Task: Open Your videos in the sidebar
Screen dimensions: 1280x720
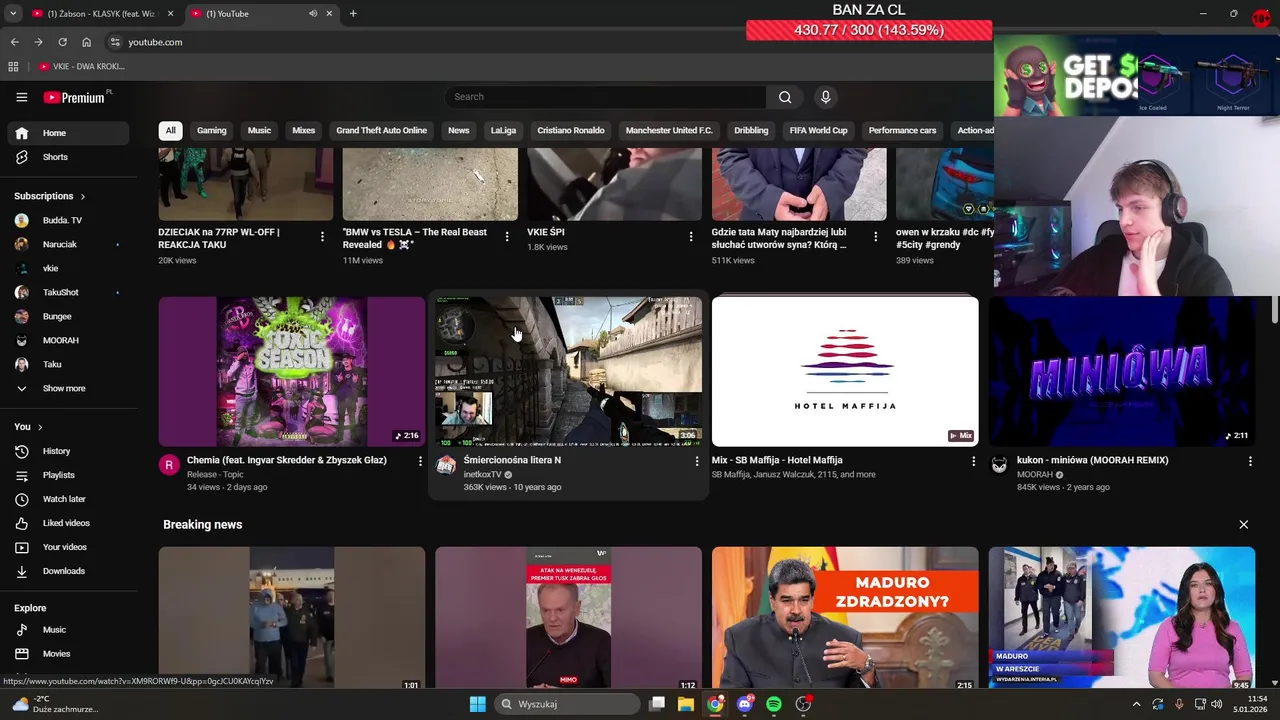Action: pyautogui.click(x=69, y=547)
